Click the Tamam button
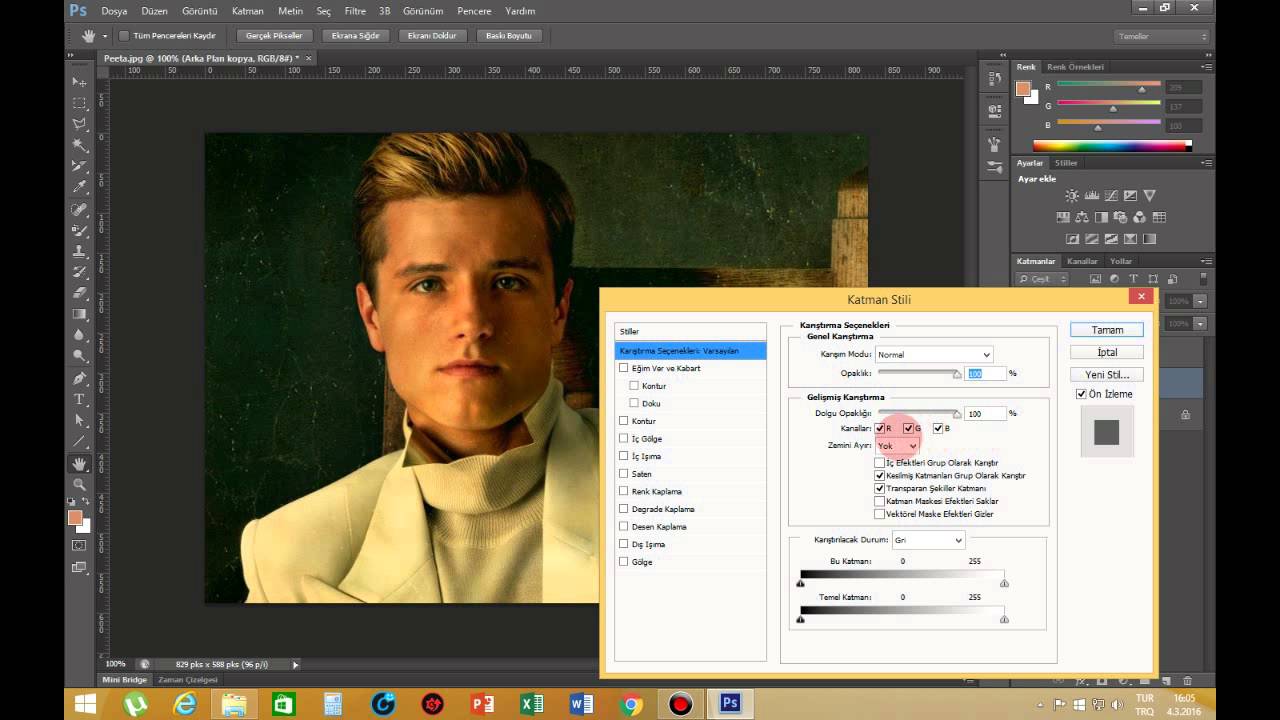The image size is (1280, 720). 1106,330
